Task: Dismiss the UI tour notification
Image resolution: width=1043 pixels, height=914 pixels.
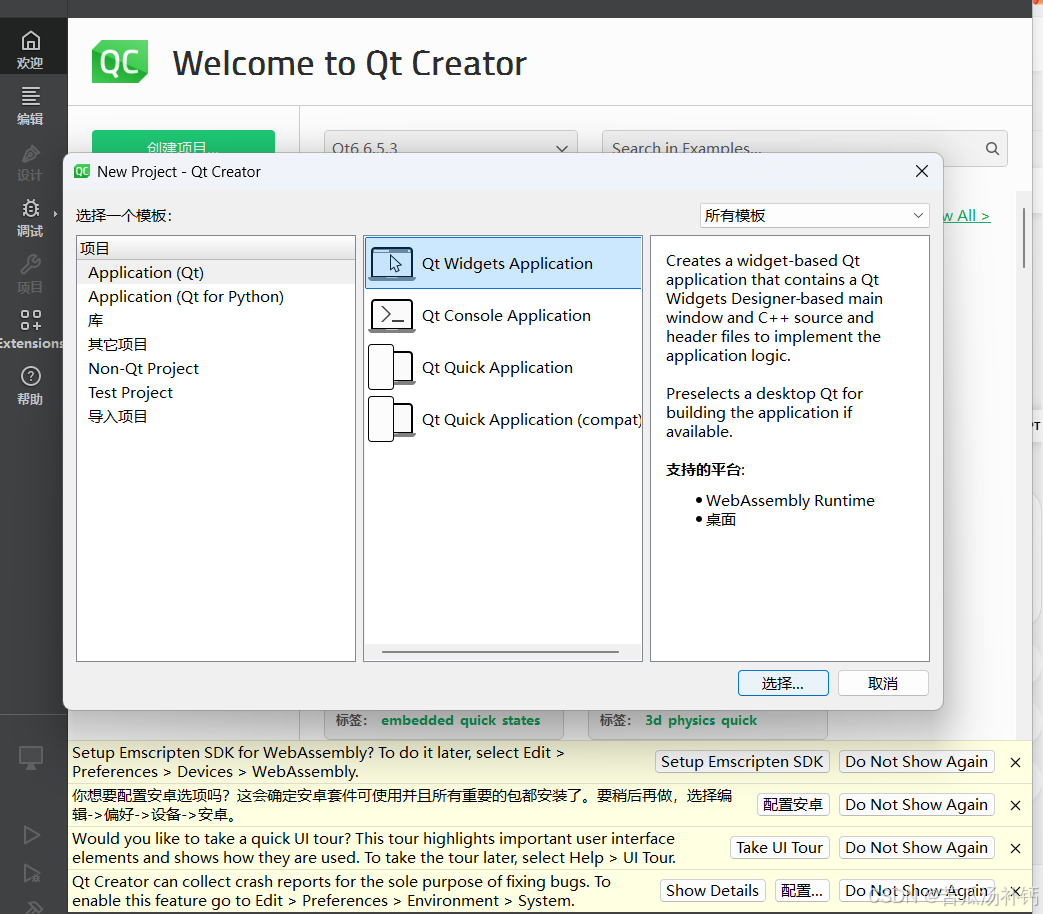Action: [x=1015, y=848]
